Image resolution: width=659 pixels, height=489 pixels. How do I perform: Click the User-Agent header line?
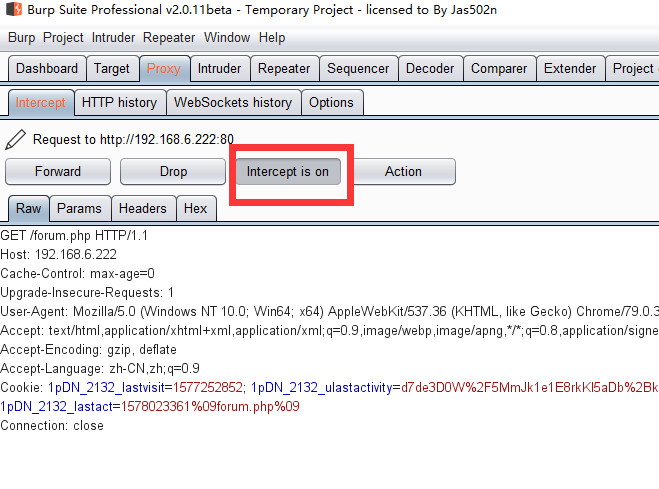330,312
